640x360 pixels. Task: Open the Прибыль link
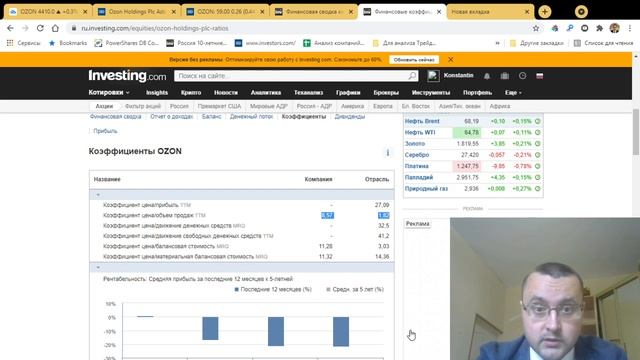pos(105,131)
